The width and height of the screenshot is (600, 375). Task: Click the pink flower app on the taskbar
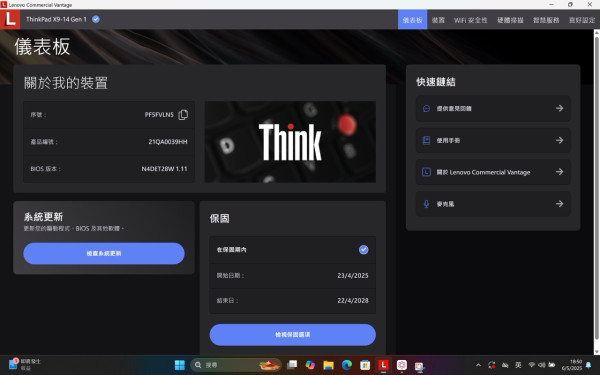(x=401, y=365)
